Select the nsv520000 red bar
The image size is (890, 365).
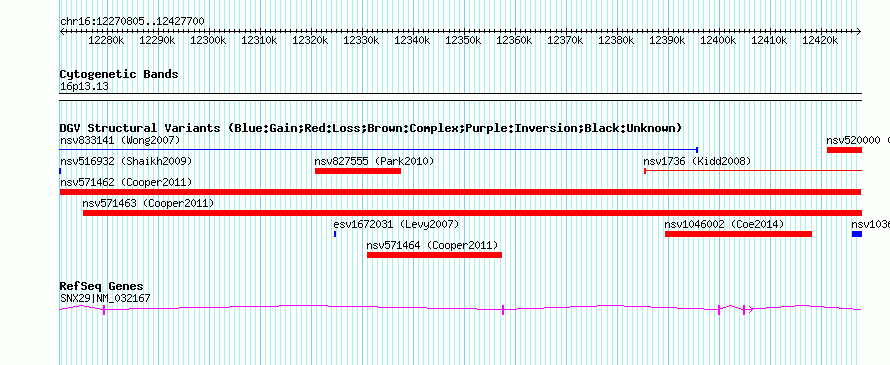pos(845,150)
